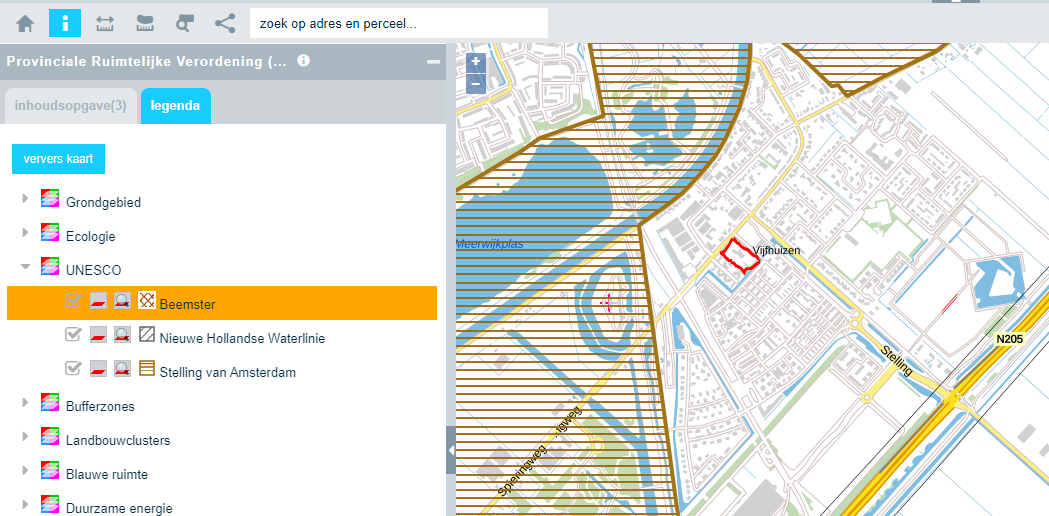This screenshot has width=1049, height=516.
Task: Activate the area measure ruler tool
Action: point(145,22)
